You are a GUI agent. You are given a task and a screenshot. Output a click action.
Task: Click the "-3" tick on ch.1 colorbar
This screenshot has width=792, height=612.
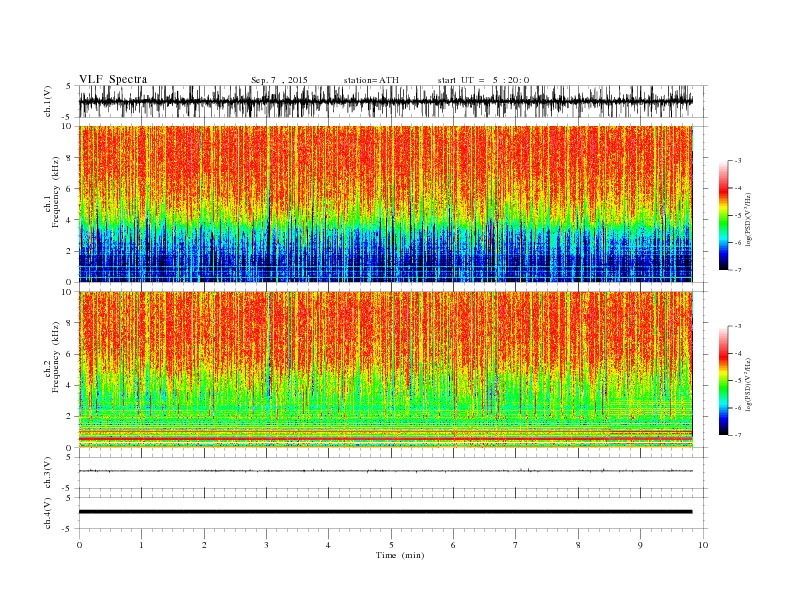tap(738, 161)
